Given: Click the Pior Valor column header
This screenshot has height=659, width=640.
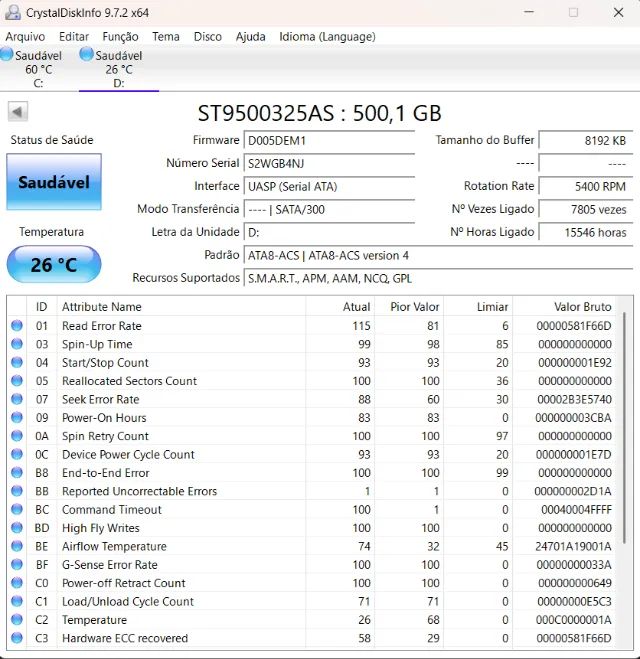Looking at the screenshot, I should coord(409,307).
